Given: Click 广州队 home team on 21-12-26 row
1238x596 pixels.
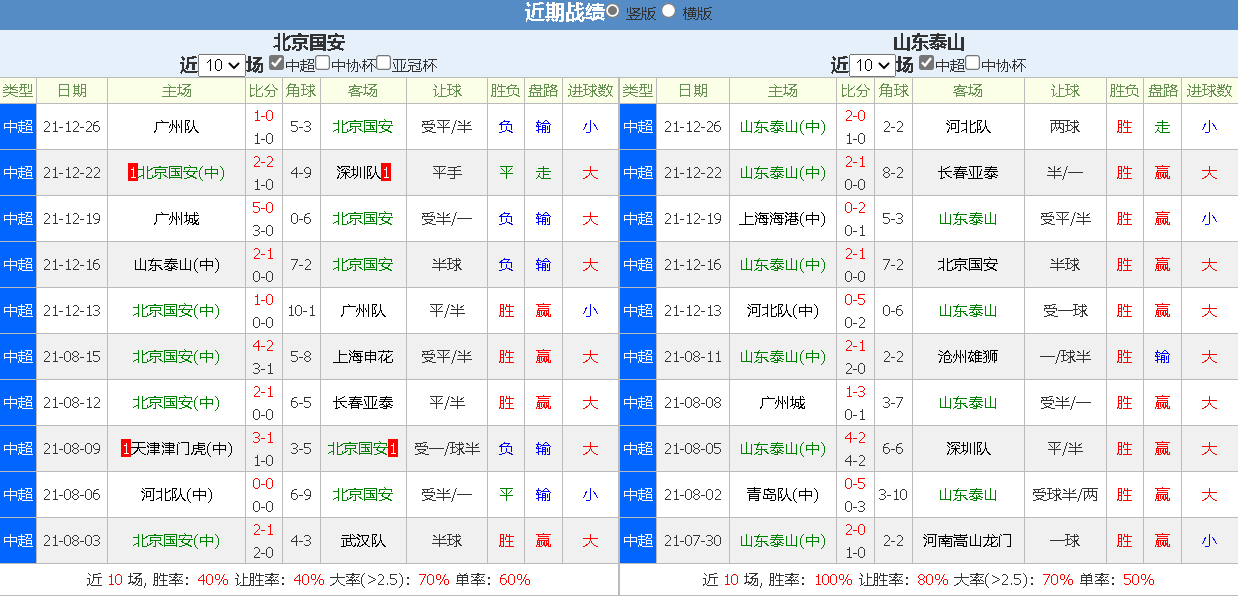Looking at the screenshot, I should [x=177, y=127].
